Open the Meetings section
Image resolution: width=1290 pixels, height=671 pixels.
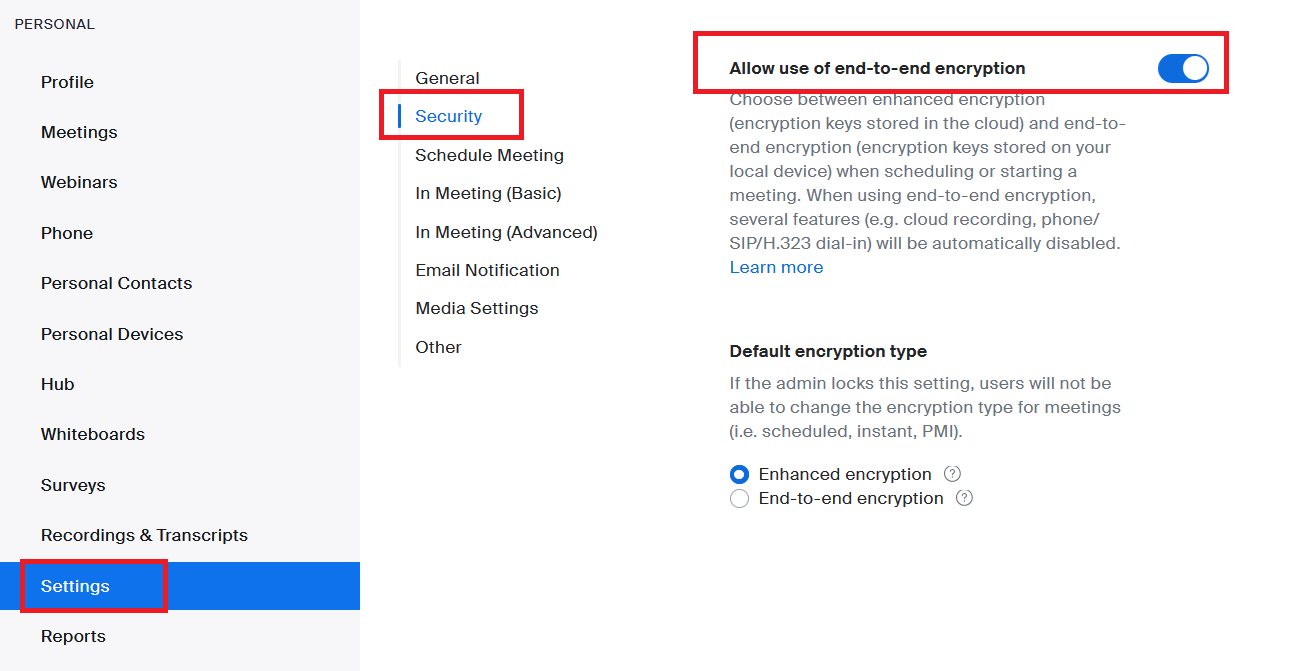coord(78,132)
